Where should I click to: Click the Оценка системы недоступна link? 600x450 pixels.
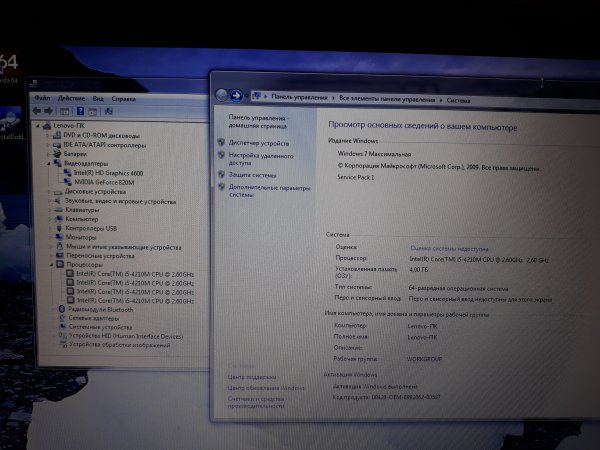click(448, 246)
